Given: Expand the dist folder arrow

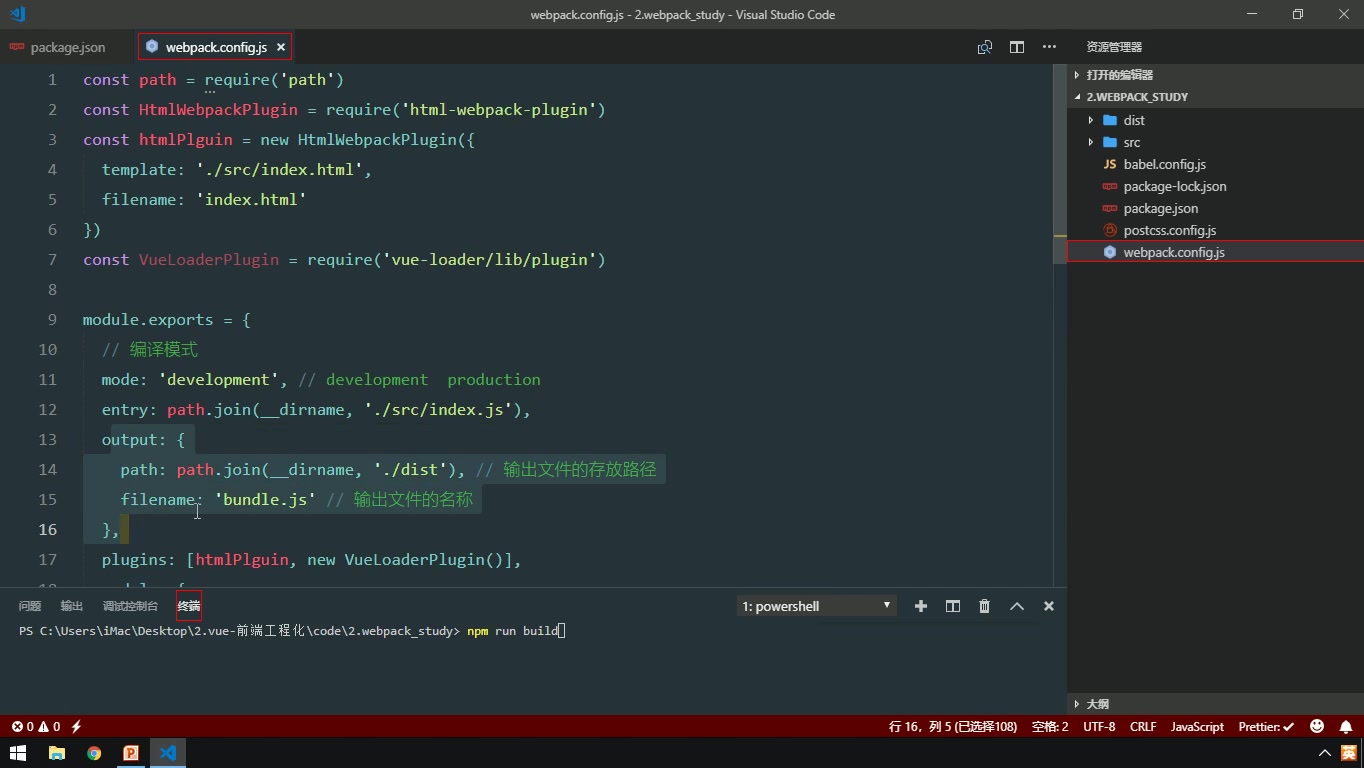Looking at the screenshot, I should (1091, 120).
